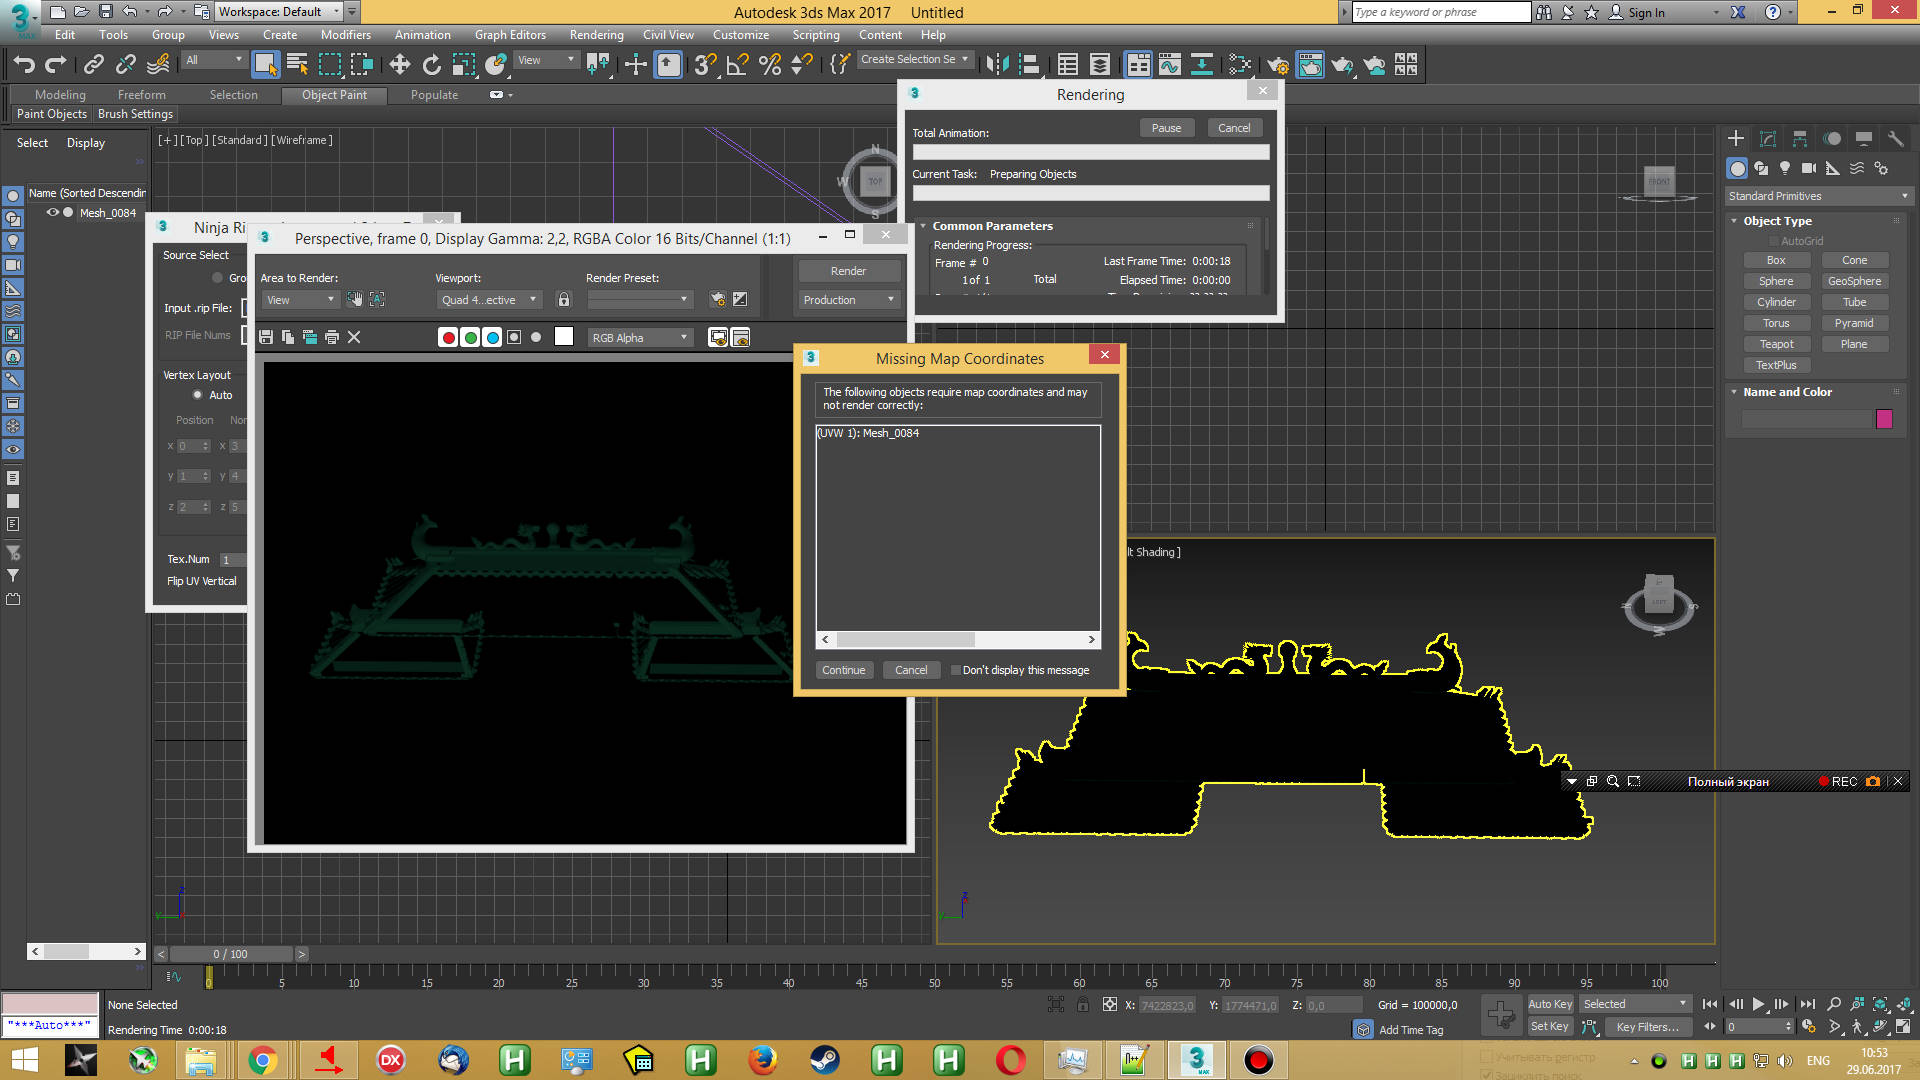Open the Firefox icon on taskbar
Screen dimensions: 1920x1080
pos(762,1060)
